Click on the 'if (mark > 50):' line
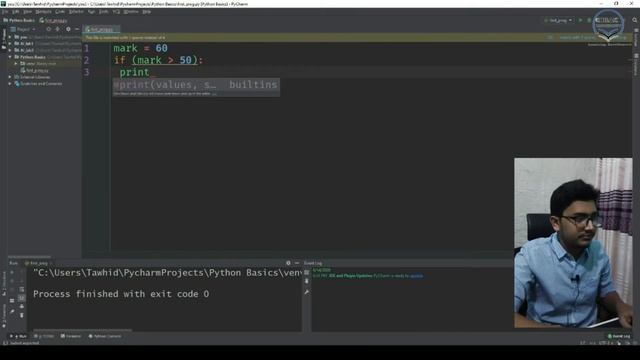Viewport: 640px width, 360px height. click(x=158, y=60)
